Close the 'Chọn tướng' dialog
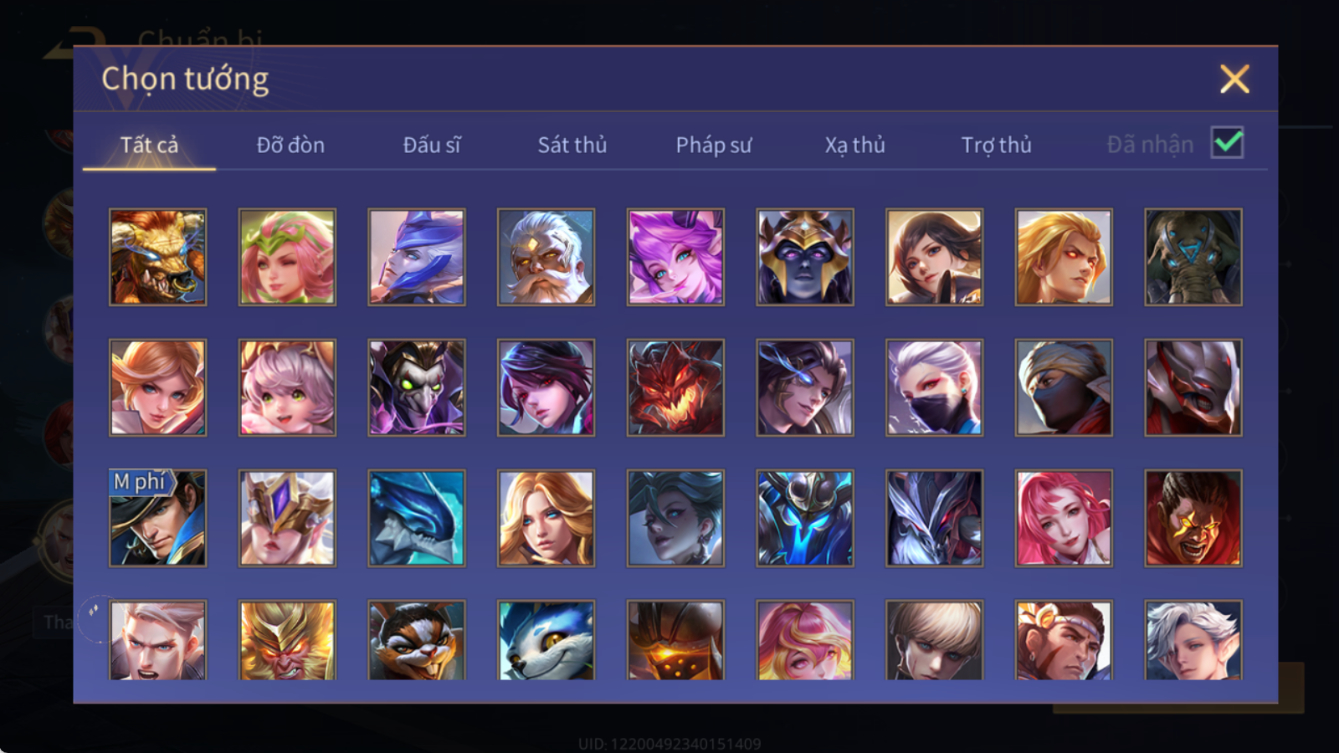This screenshot has height=753, width=1339. pyautogui.click(x=1235, y=79)
